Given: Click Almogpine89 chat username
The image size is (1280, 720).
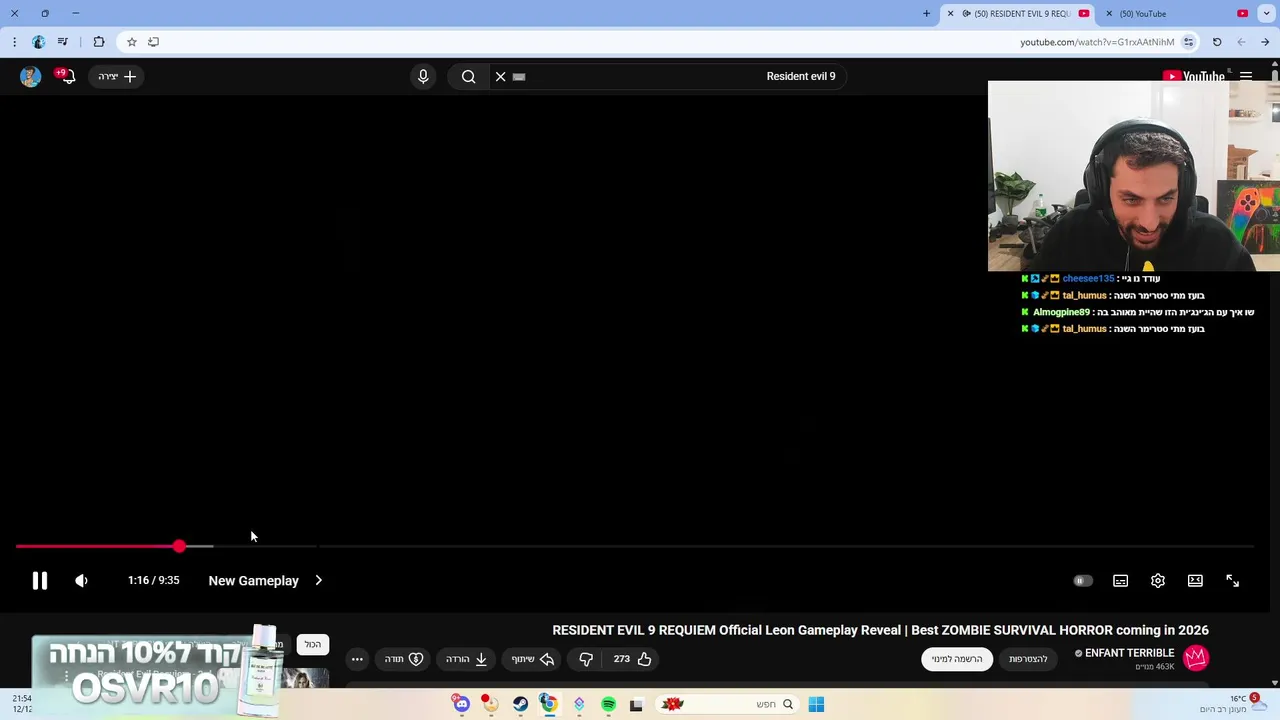Looking at the screenshot, I should point(1061,312).
